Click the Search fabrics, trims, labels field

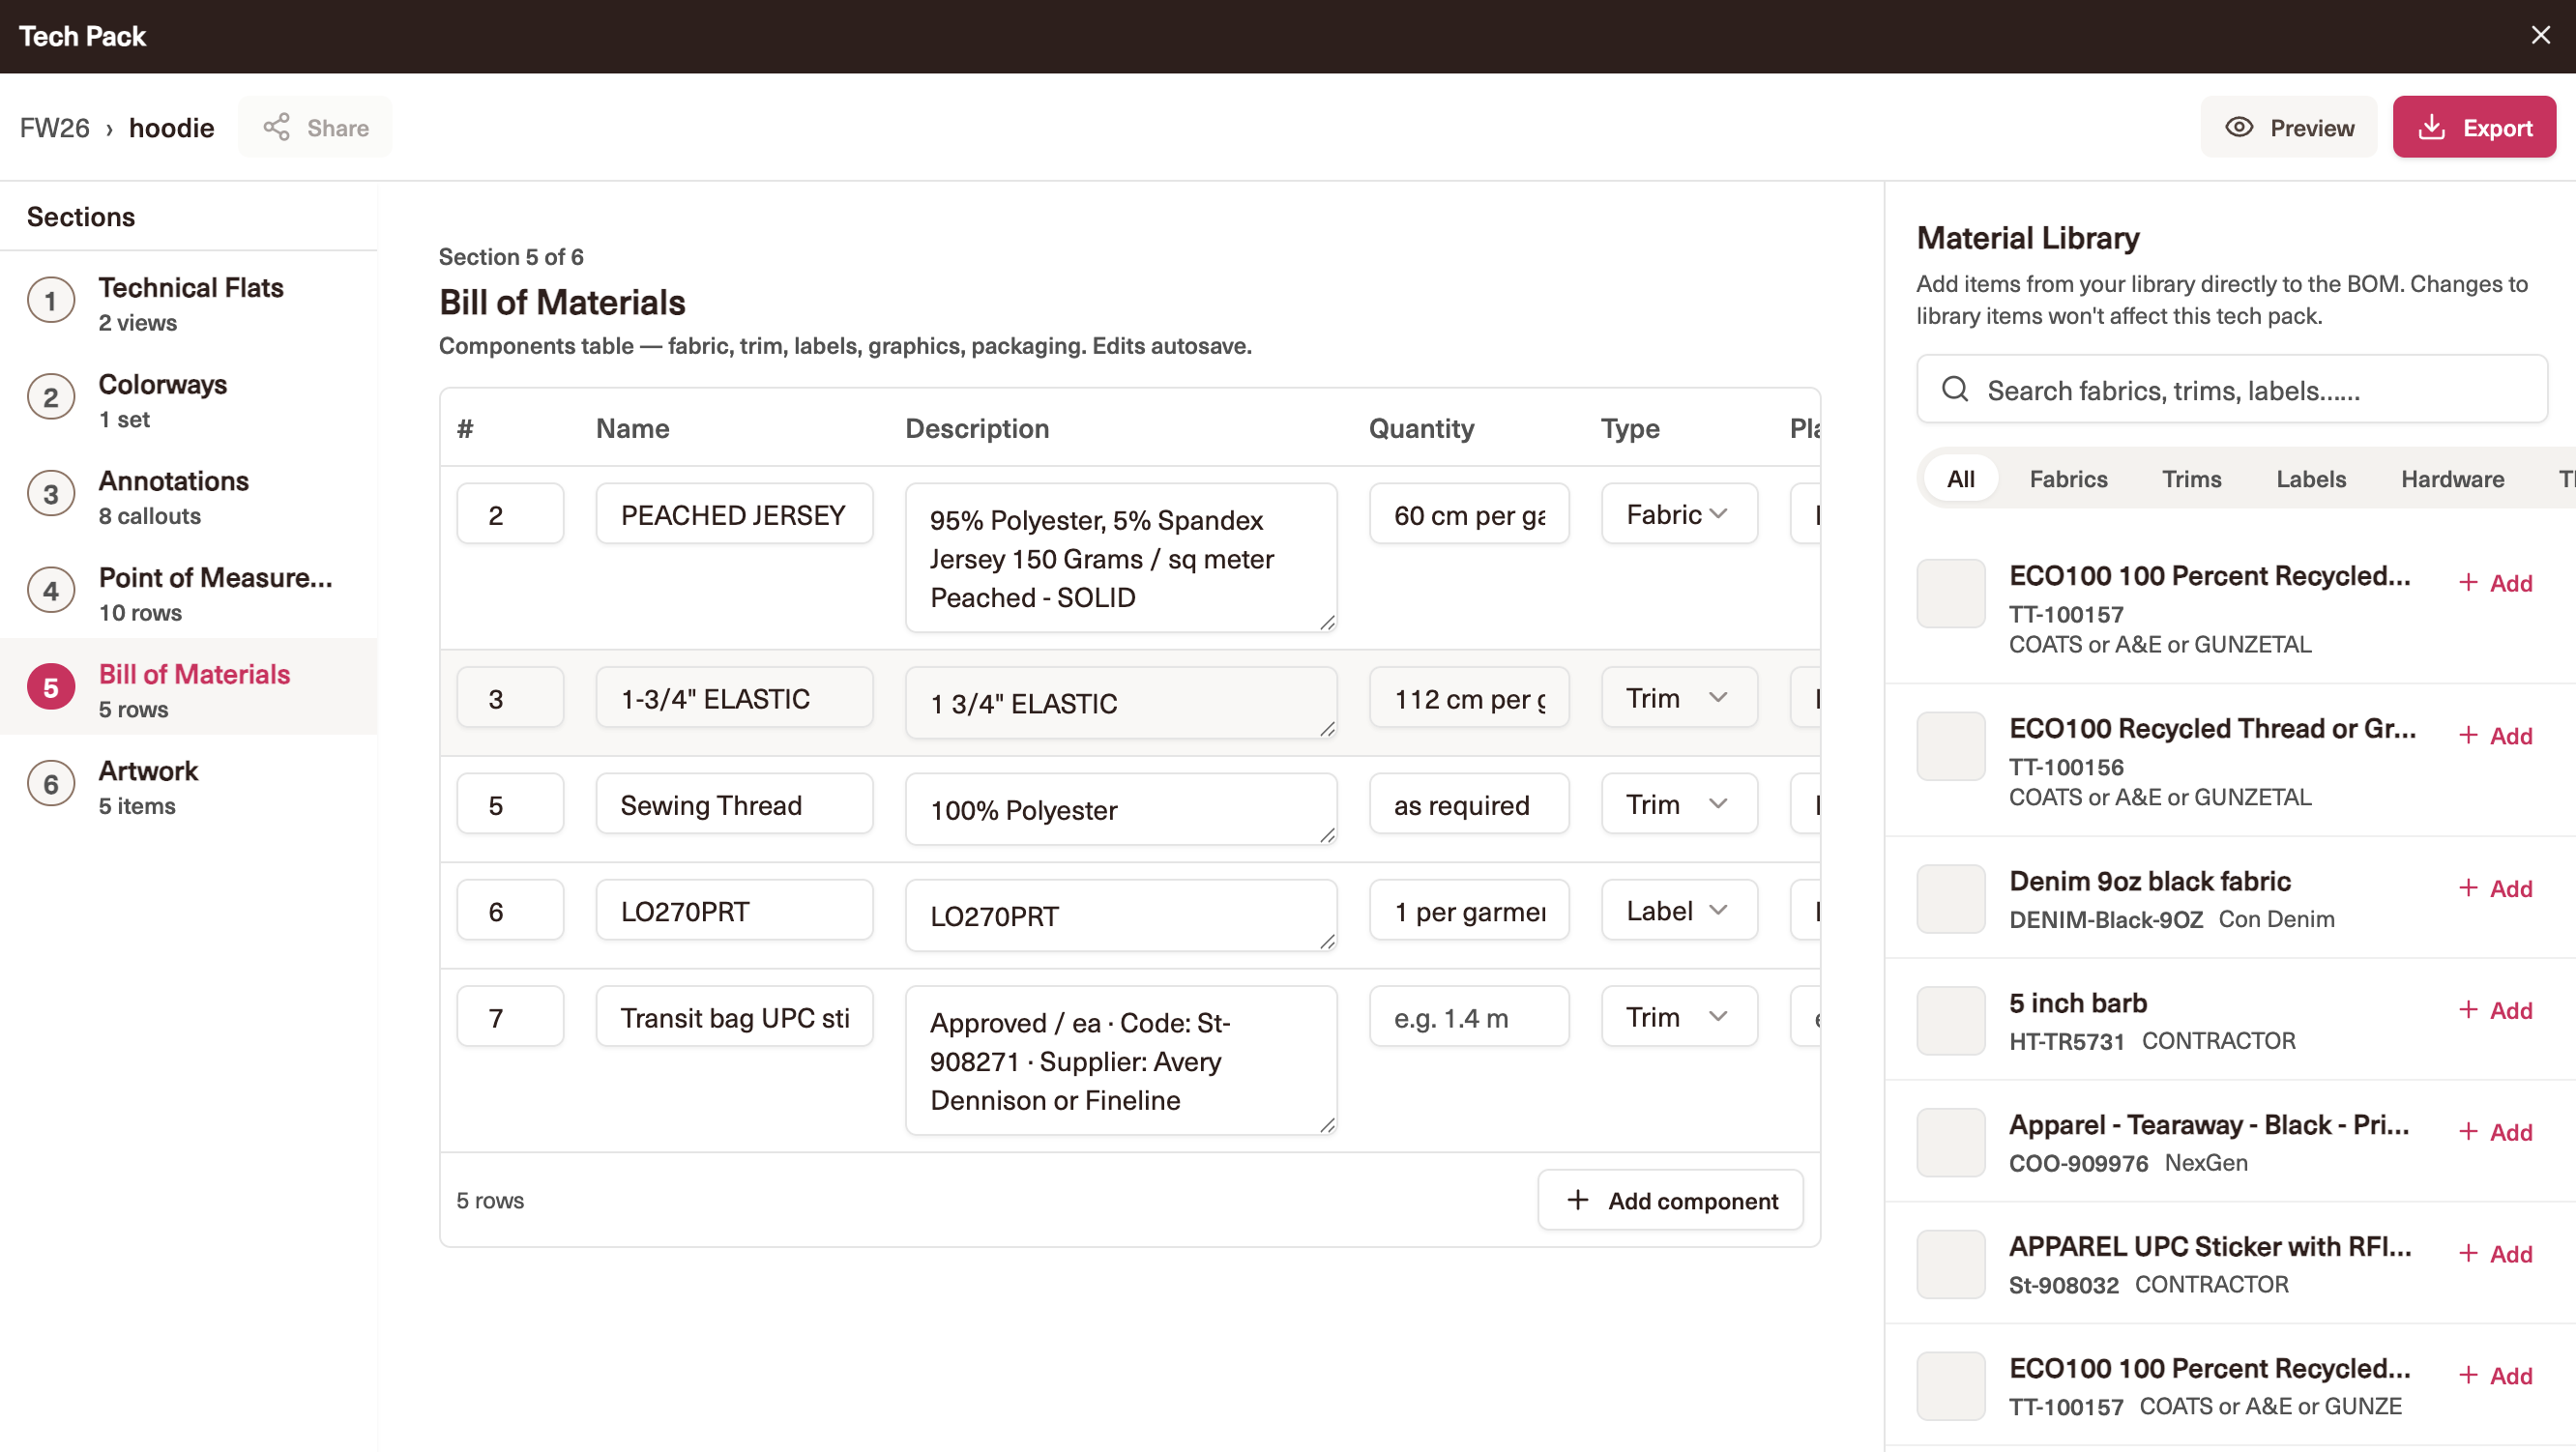pos(2232,389)
